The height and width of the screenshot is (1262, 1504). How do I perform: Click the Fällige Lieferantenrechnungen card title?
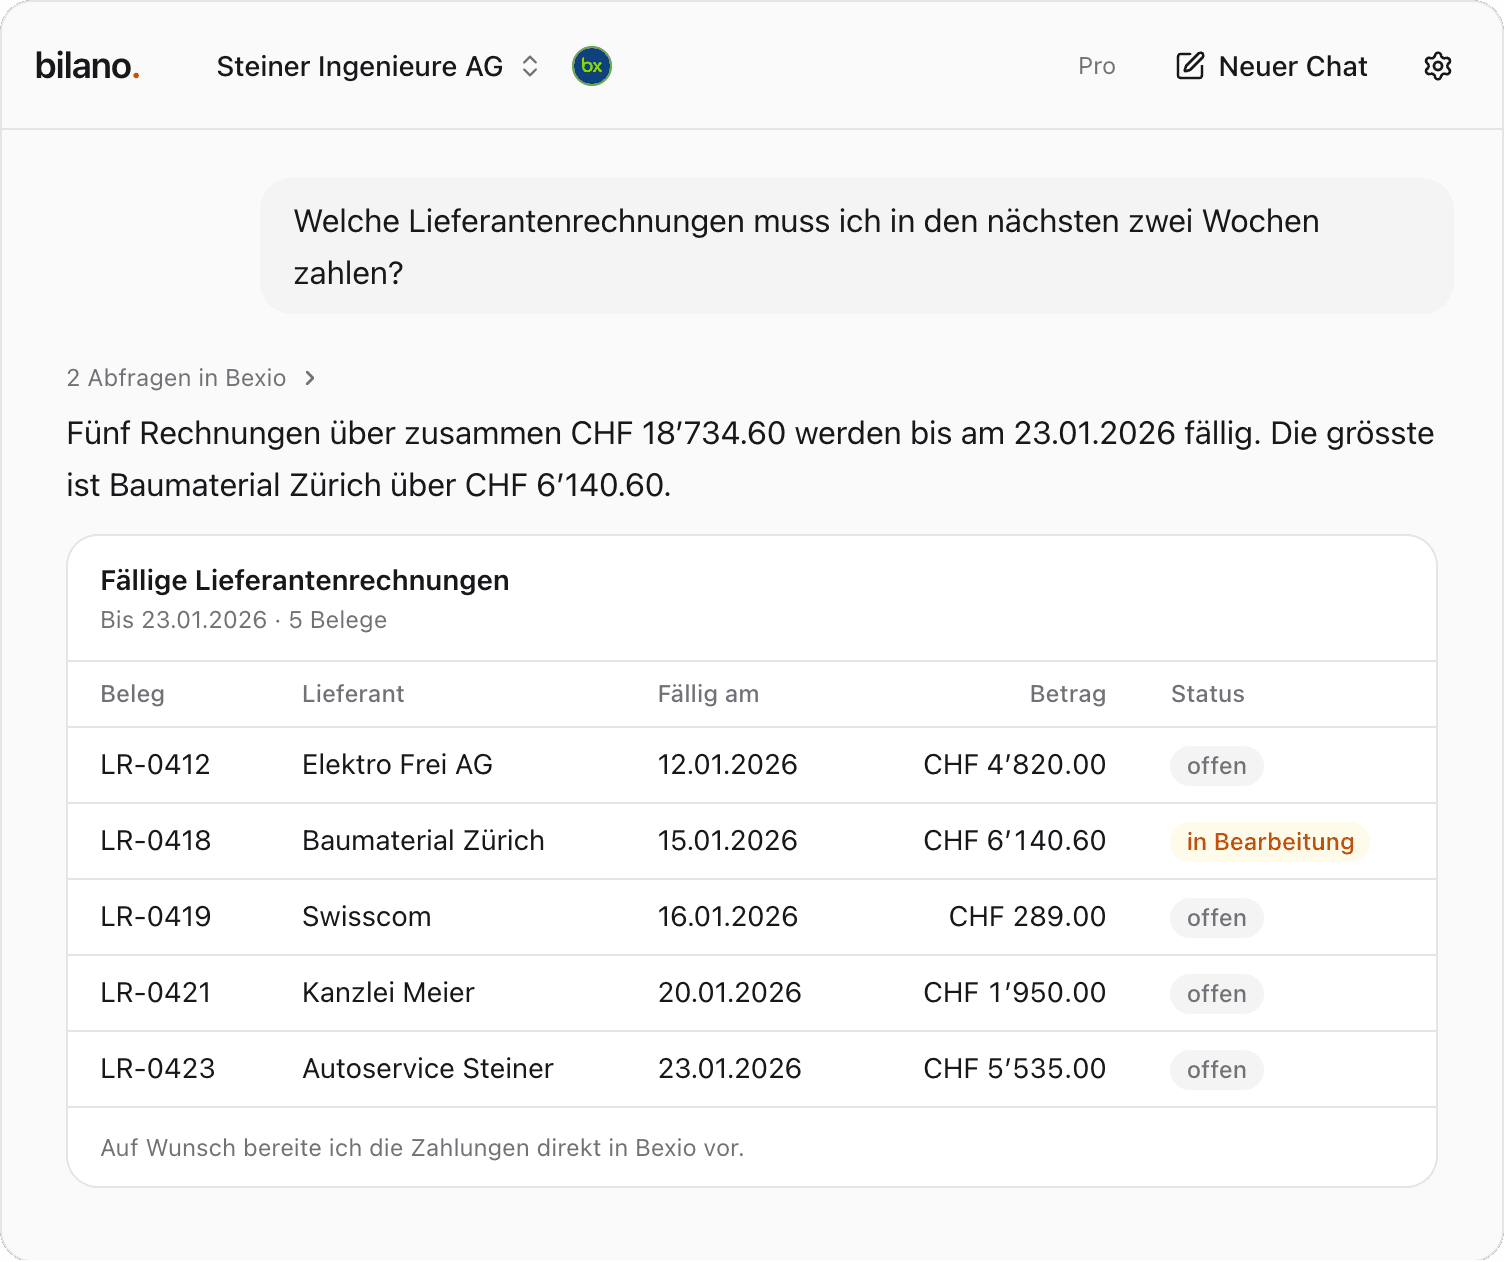click(305, 580)
